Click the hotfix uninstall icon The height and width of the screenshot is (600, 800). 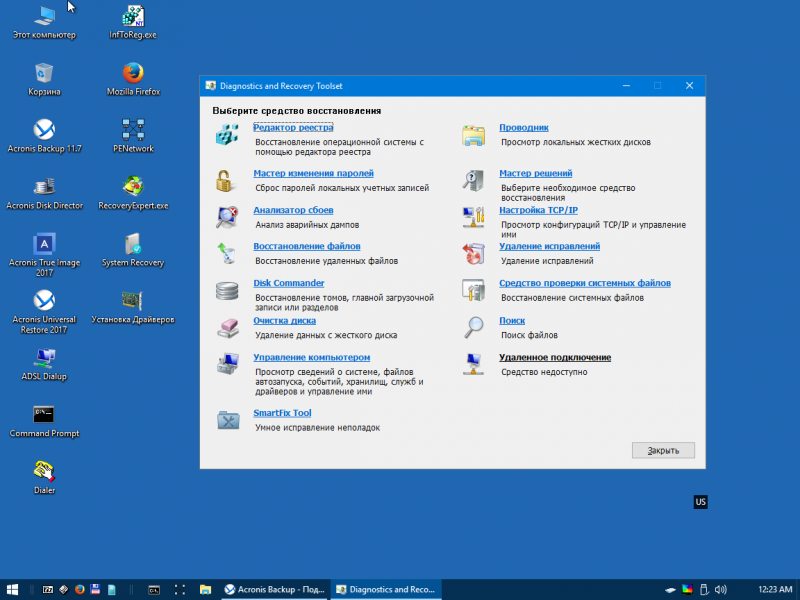click(473, 254)
